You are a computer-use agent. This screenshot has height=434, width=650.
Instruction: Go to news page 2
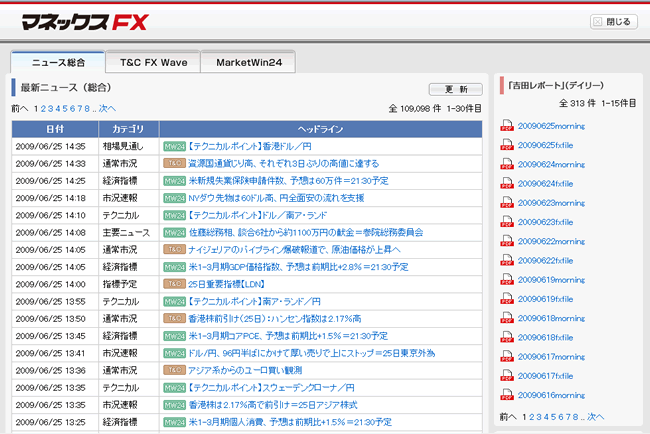coord(43,109)
